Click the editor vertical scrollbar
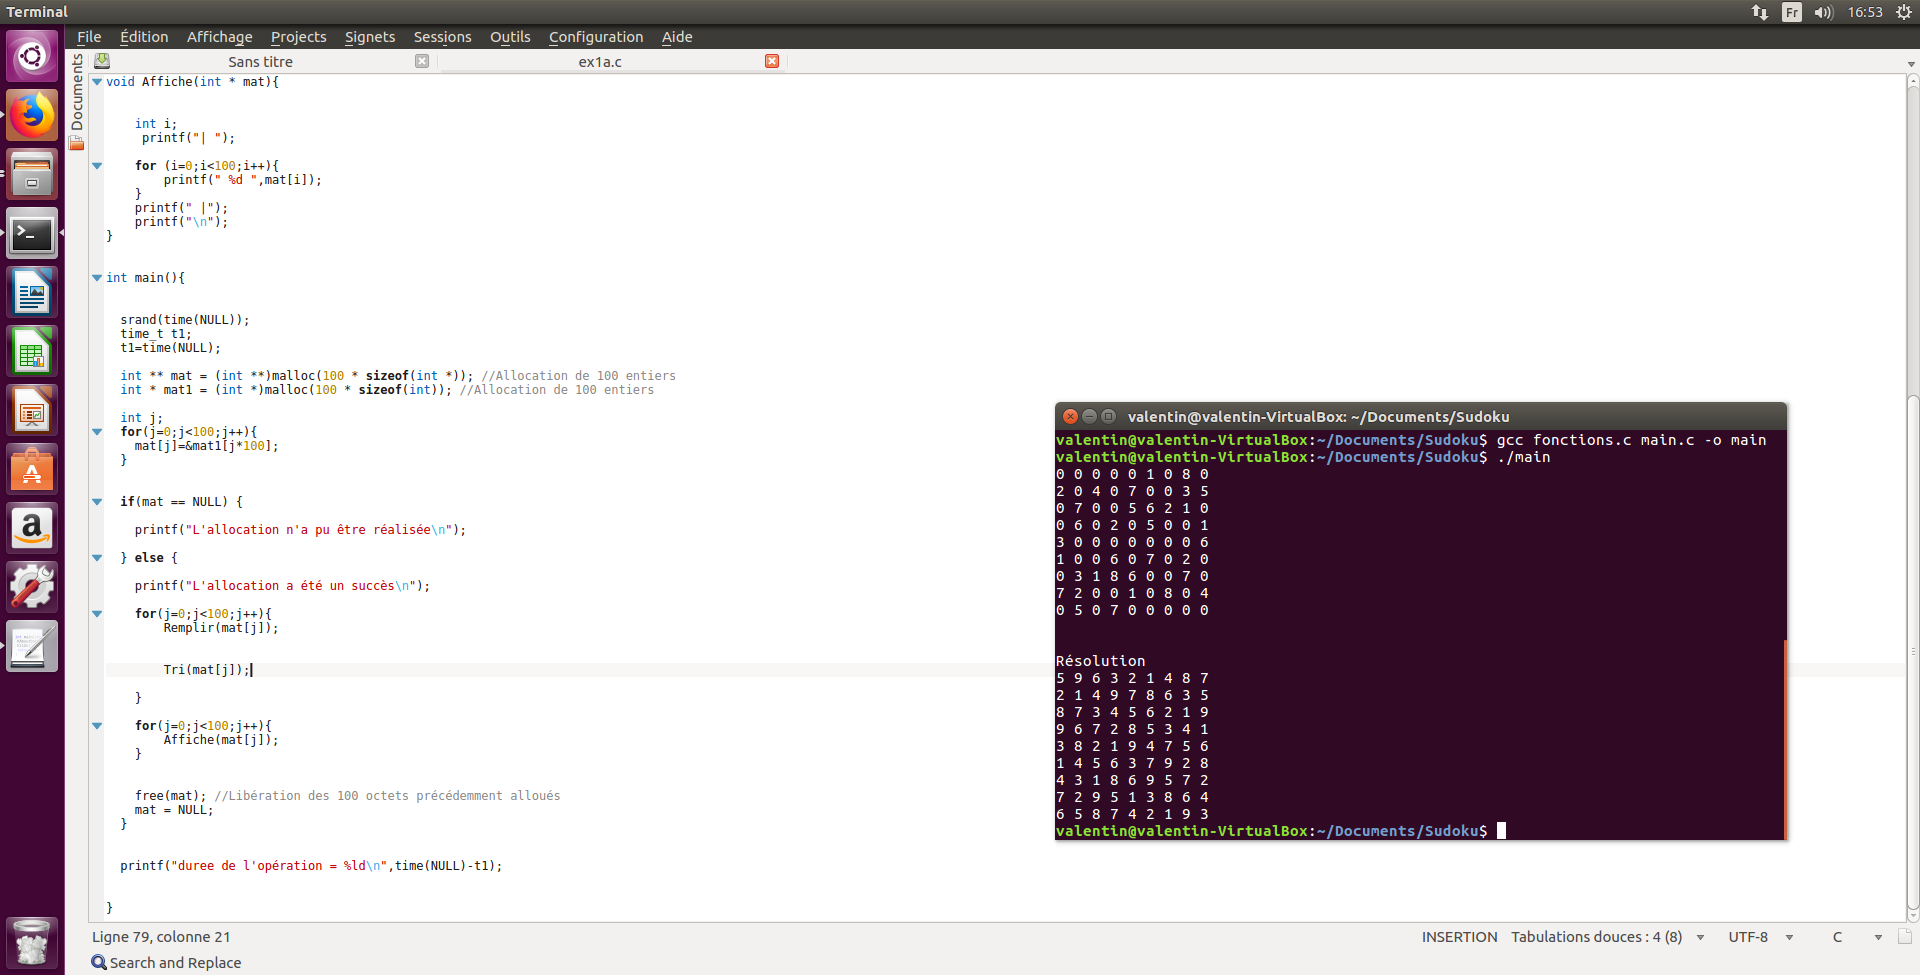 click(1912, 500)
